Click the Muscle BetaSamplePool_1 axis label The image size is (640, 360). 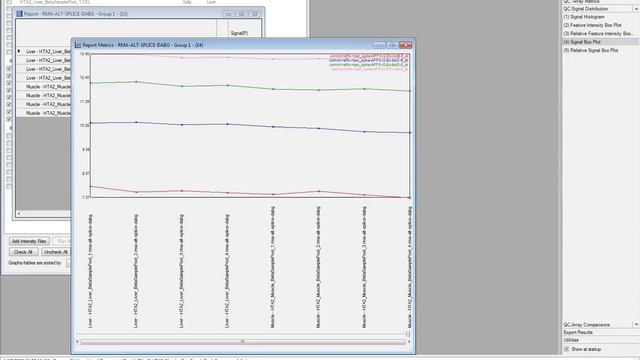pos(273,267)
